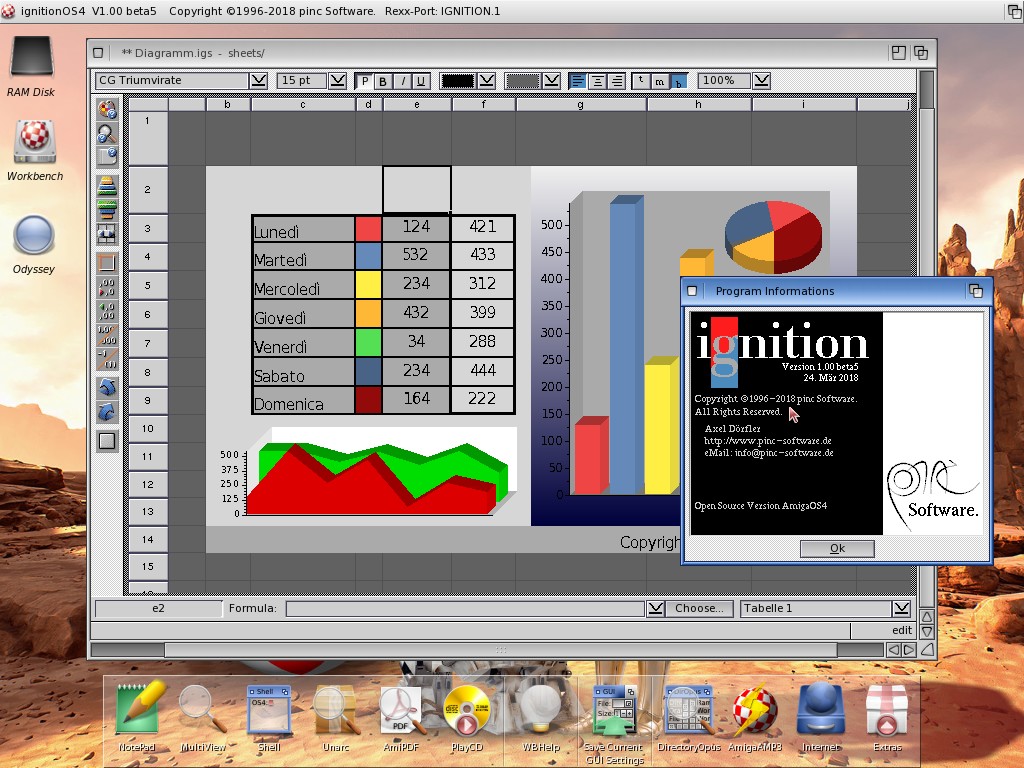
Task: Toggle underline text formatting
Action: pos(421,81)
